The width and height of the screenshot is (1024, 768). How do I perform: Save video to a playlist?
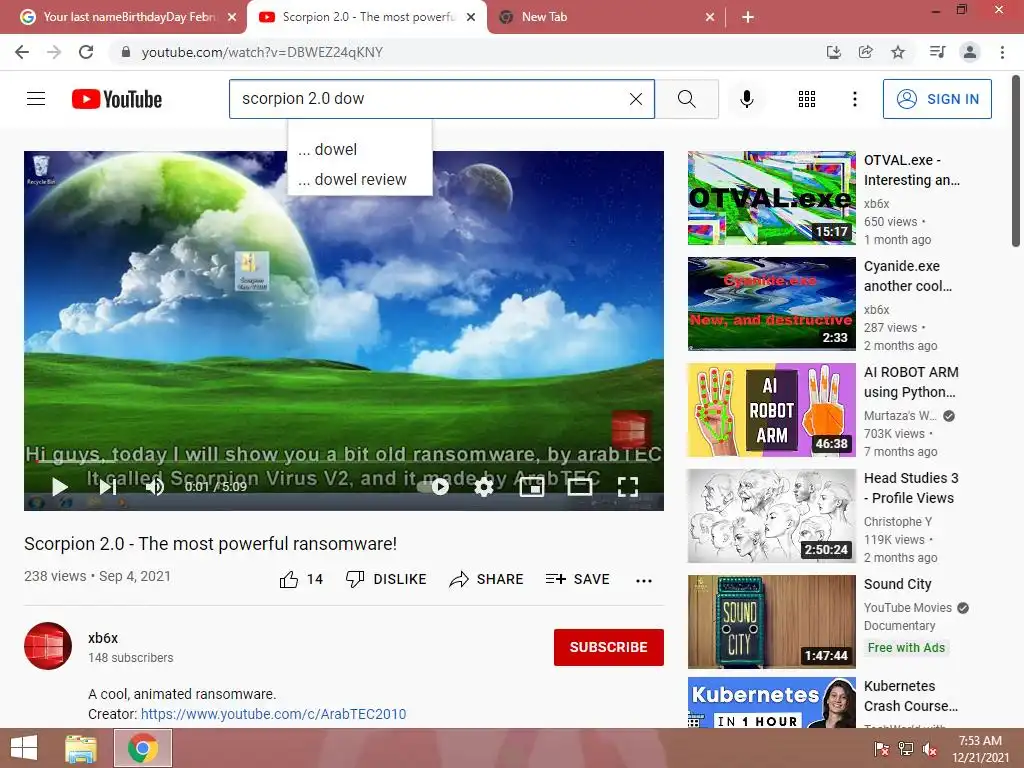[x=577, y=579]
